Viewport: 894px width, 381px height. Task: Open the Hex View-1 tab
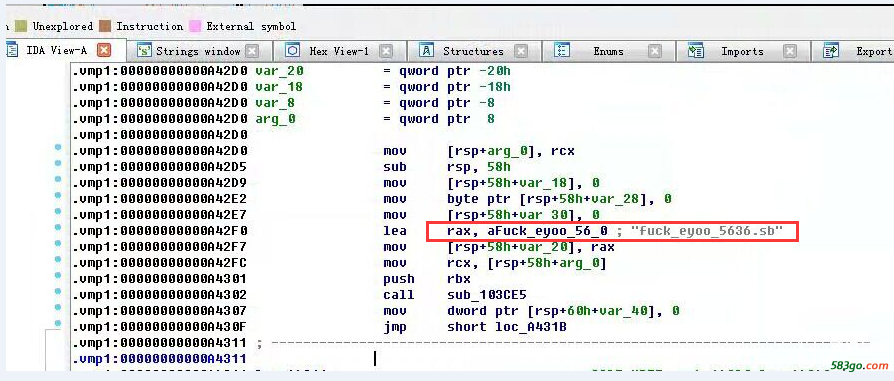339,51
